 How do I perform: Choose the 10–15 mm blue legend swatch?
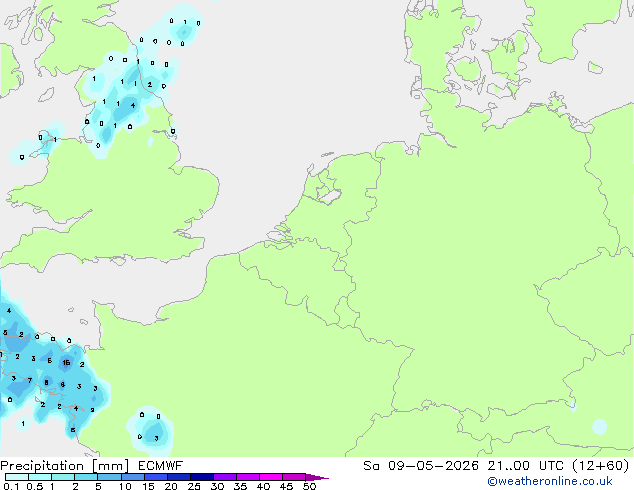coord(132,477)
